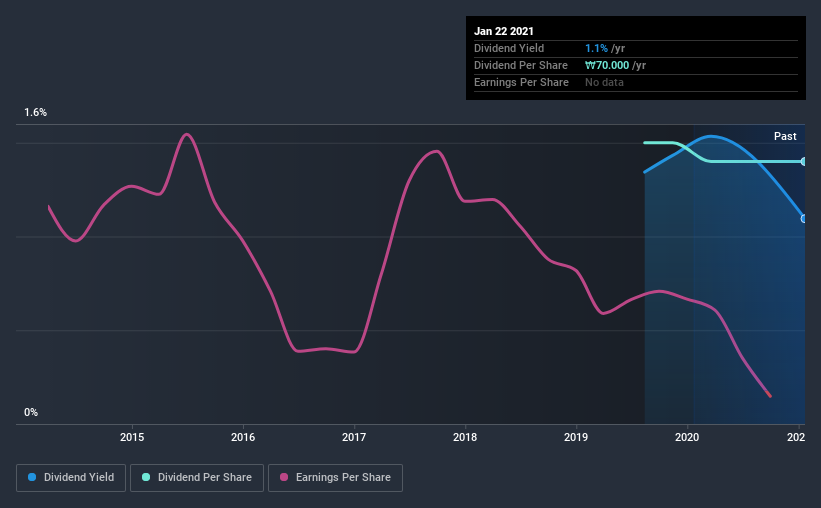The image size is (821, 508).
Task: Click the ₩70.000 dividend per share value
Action: [x=607, y=65]
